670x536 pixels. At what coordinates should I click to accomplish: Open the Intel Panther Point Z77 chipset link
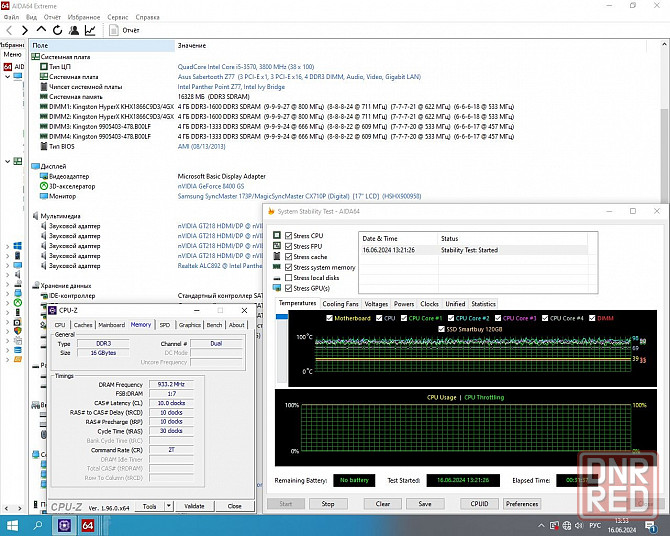point(231,87)
